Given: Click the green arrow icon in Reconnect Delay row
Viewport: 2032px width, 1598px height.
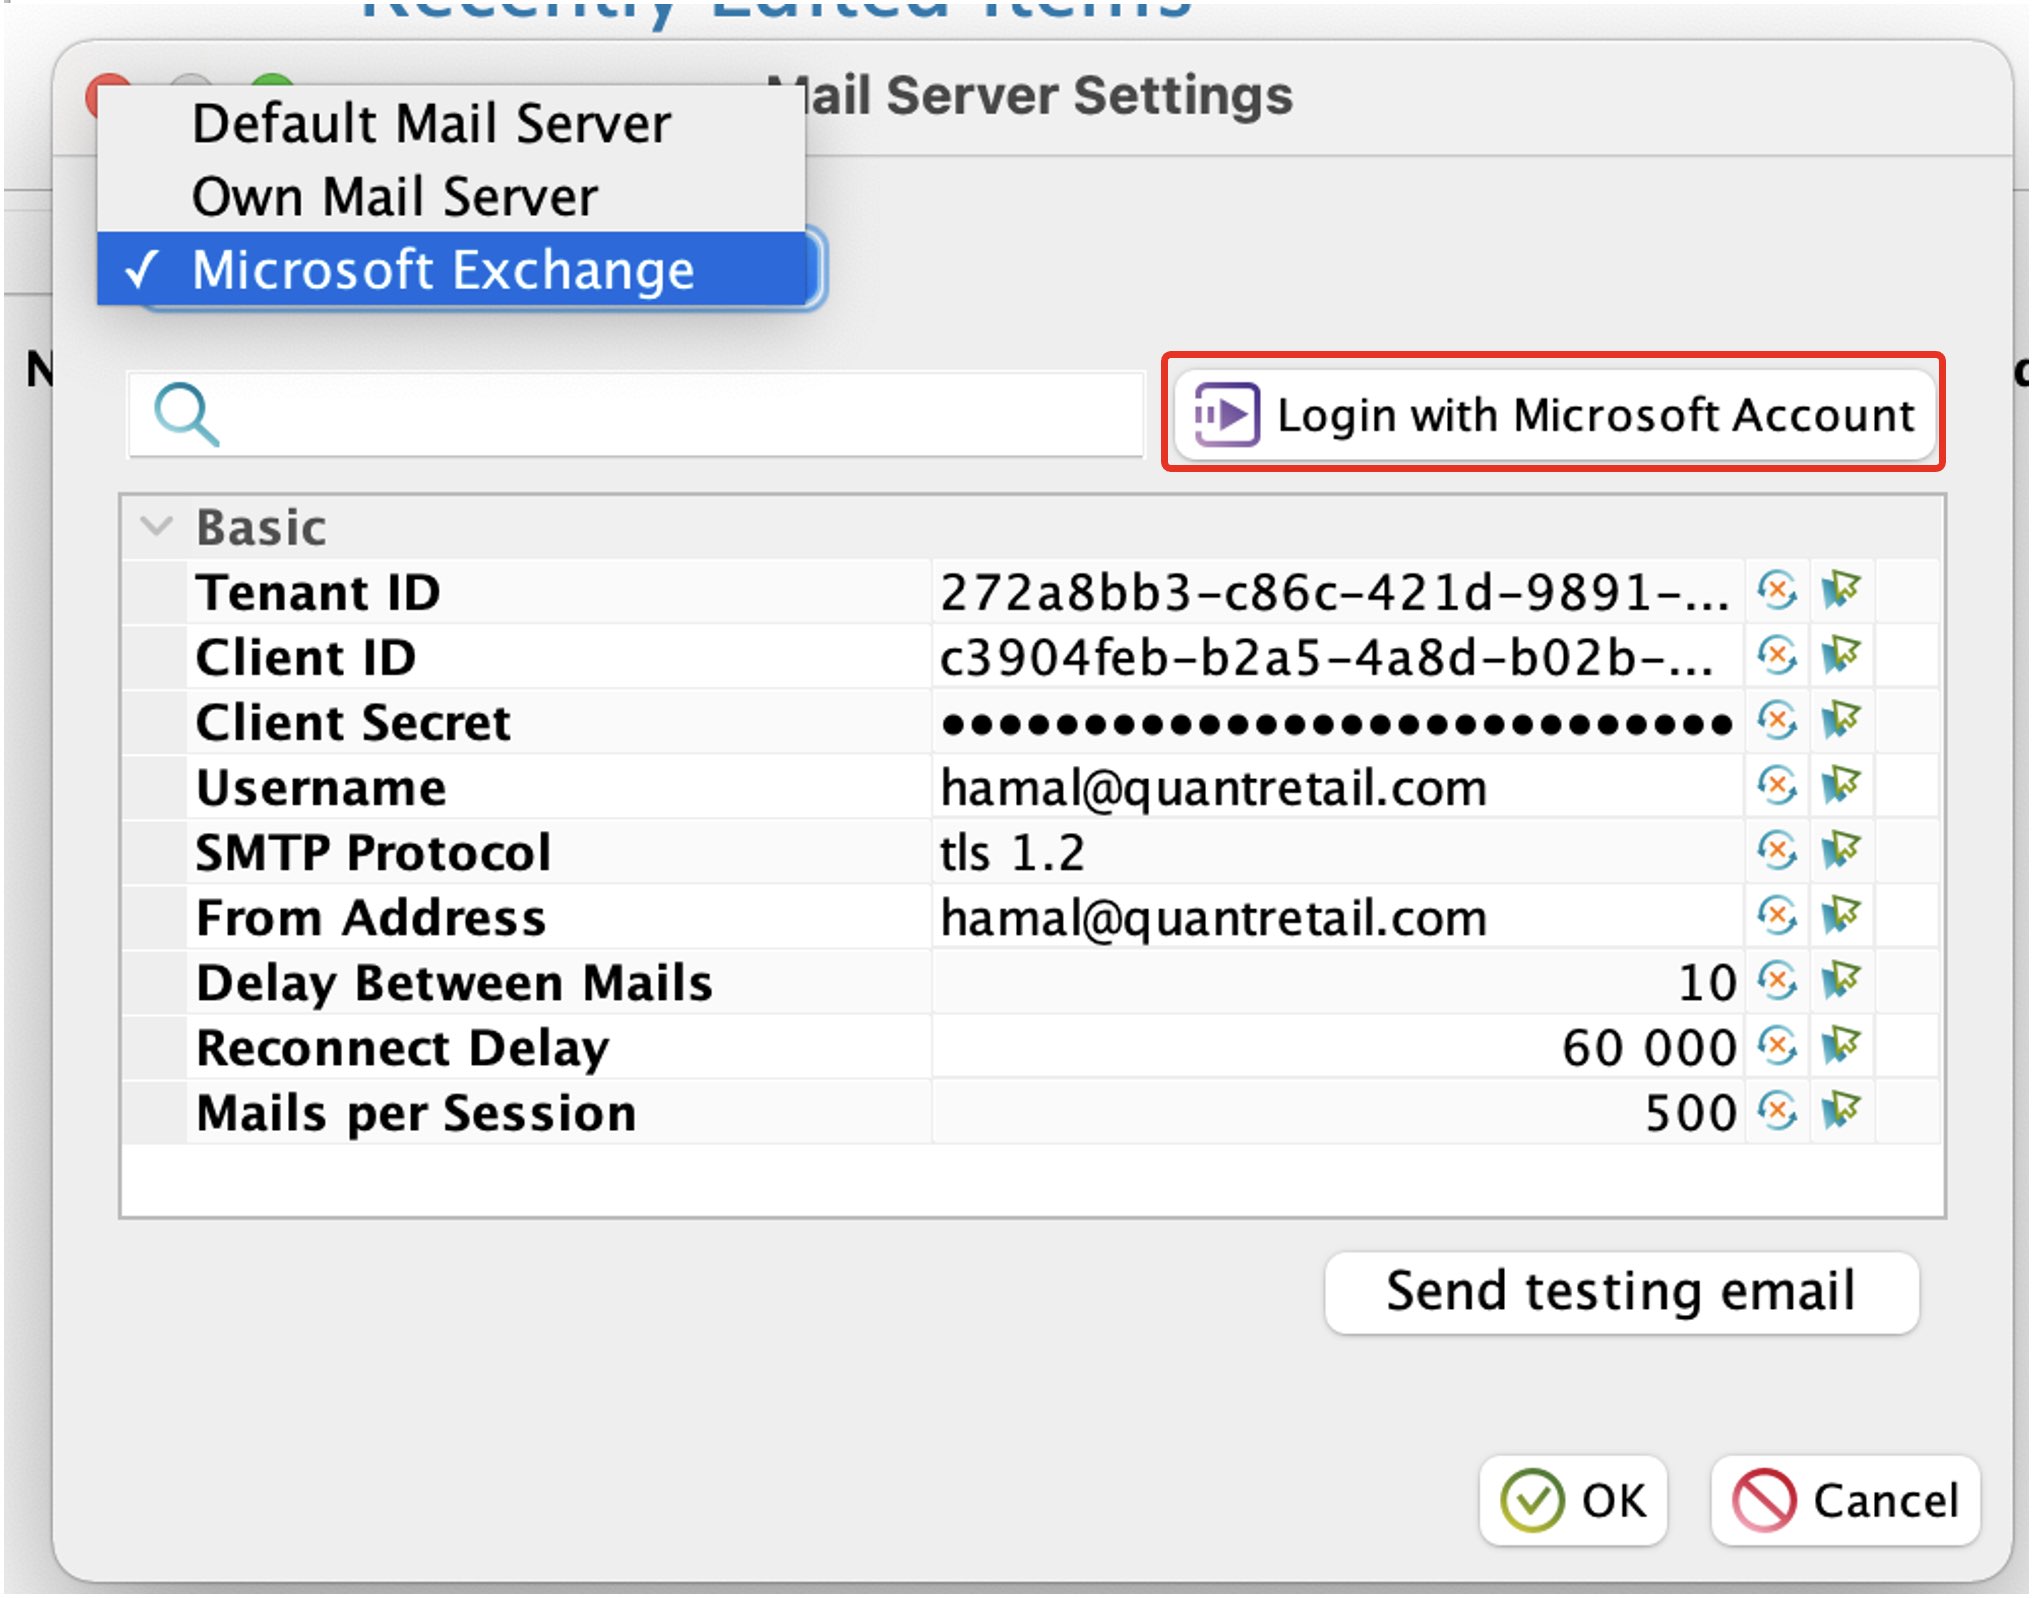Looking at the screenshot, I should [1841, 1046].
